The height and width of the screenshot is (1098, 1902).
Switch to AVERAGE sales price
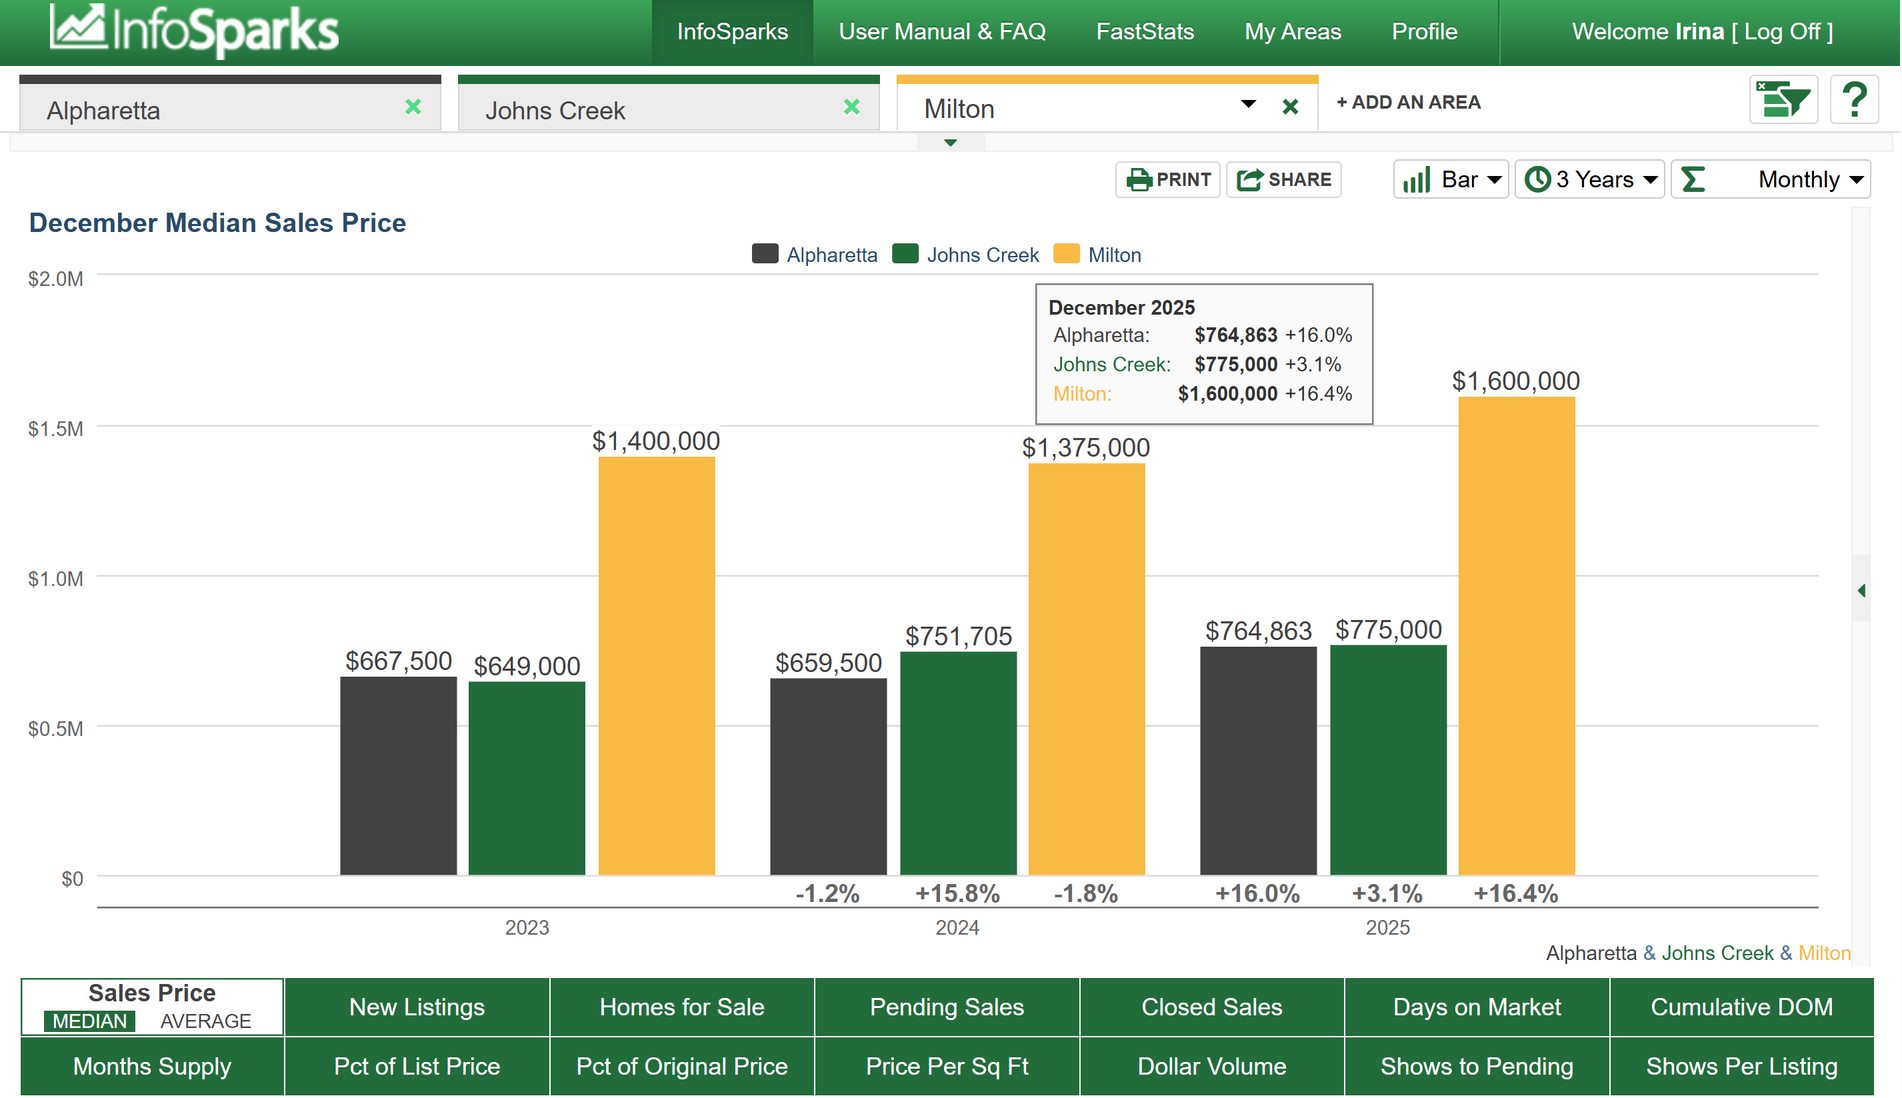205,1021
